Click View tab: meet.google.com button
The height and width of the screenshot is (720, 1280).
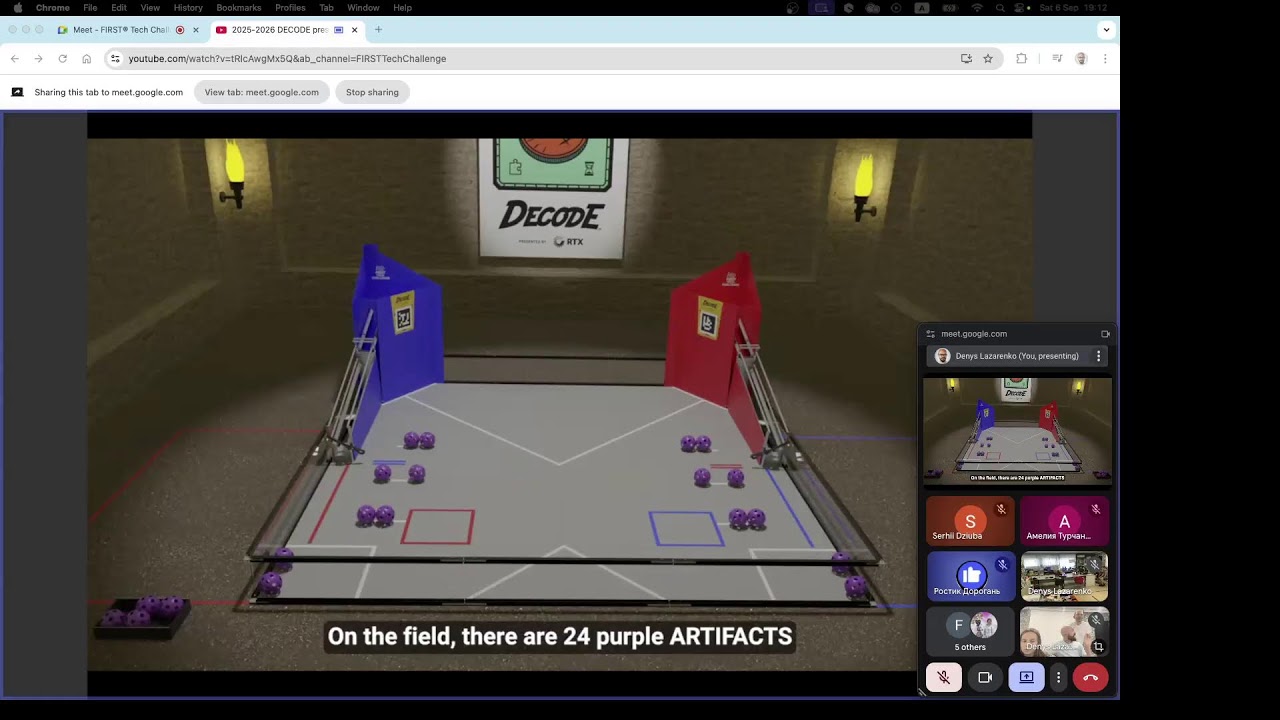pos(262,92)
